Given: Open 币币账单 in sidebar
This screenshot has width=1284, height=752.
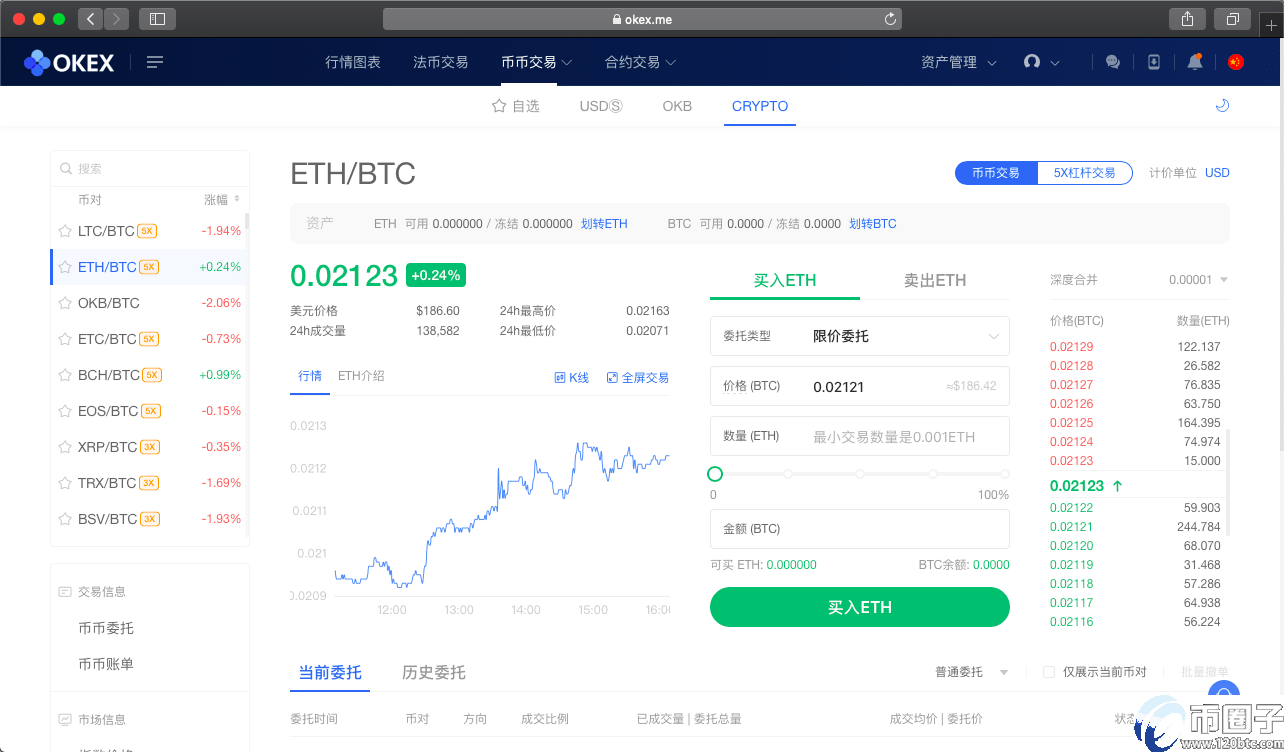Looking at the screenshot, I should [106, 664].
